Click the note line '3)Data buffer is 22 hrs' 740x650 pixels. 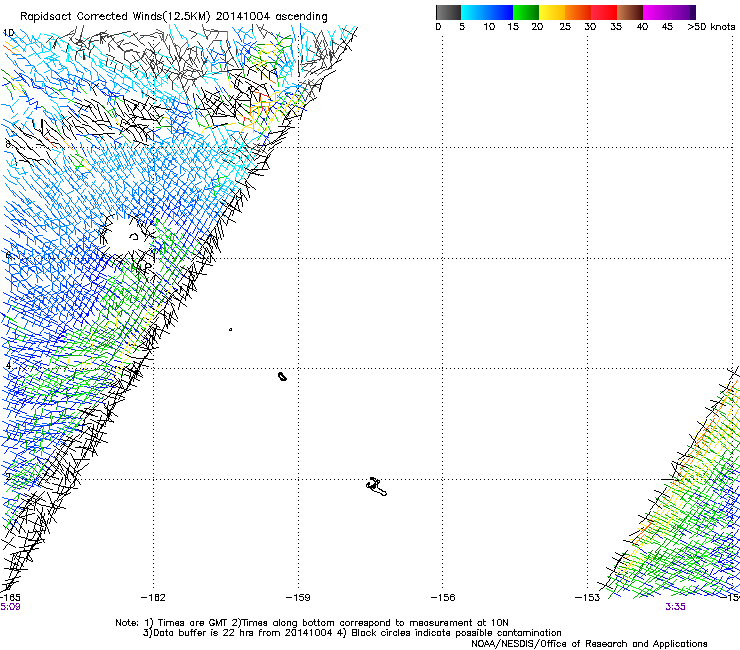[352, 633]
